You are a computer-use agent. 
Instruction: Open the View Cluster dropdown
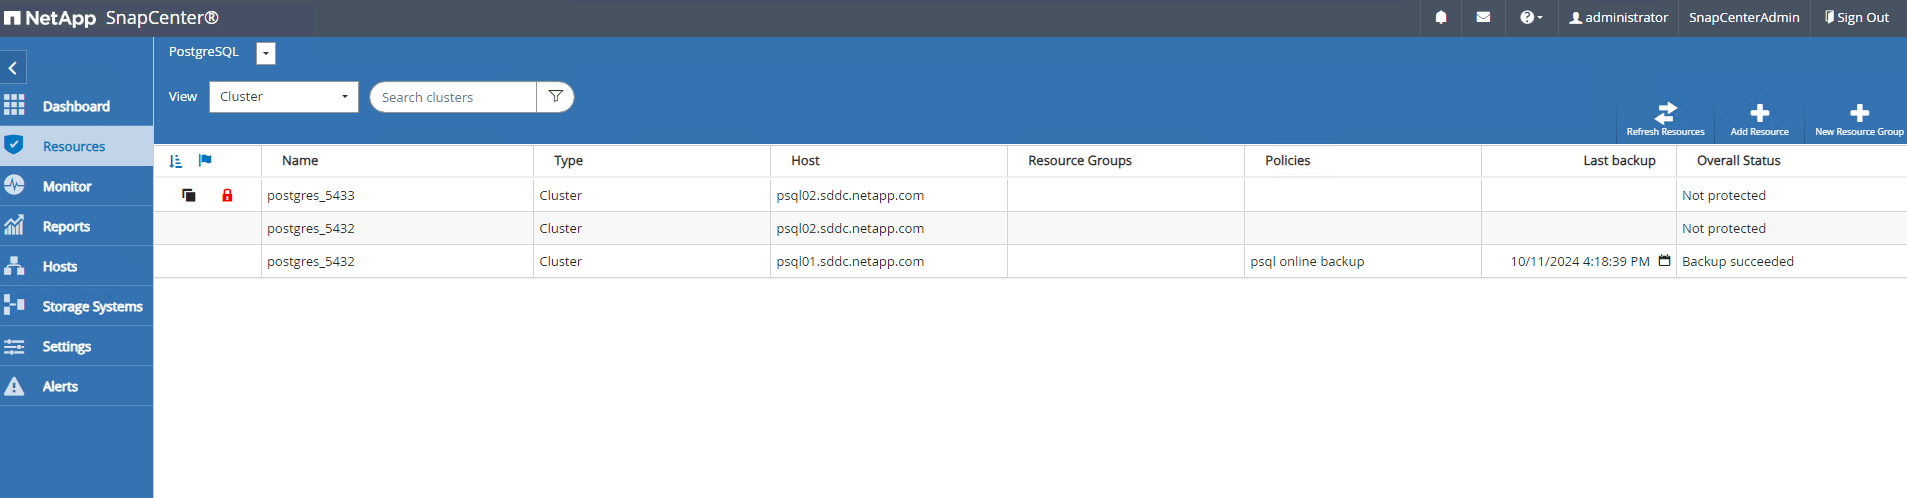(x=284, y=97)
